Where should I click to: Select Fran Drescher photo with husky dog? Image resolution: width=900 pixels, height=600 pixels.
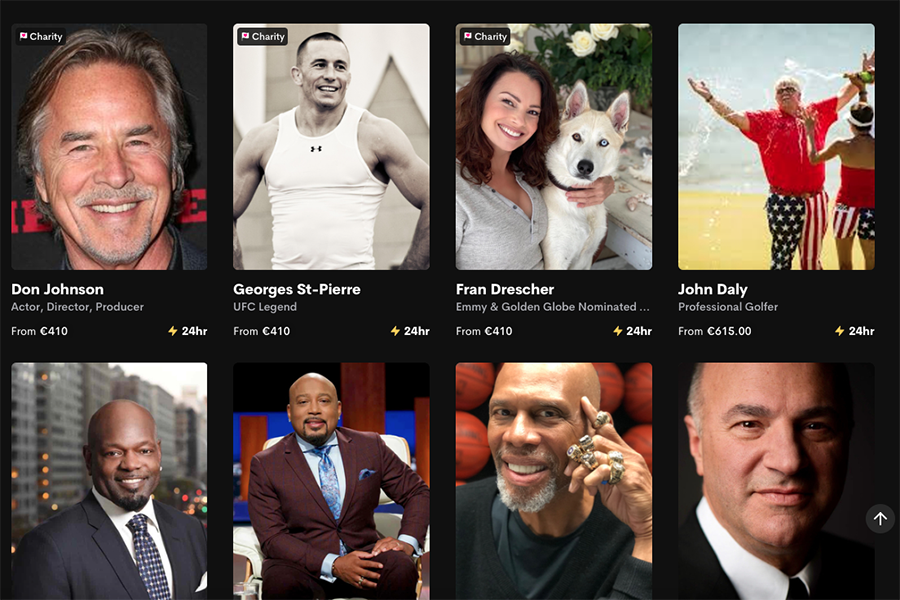tap(554, 146)
